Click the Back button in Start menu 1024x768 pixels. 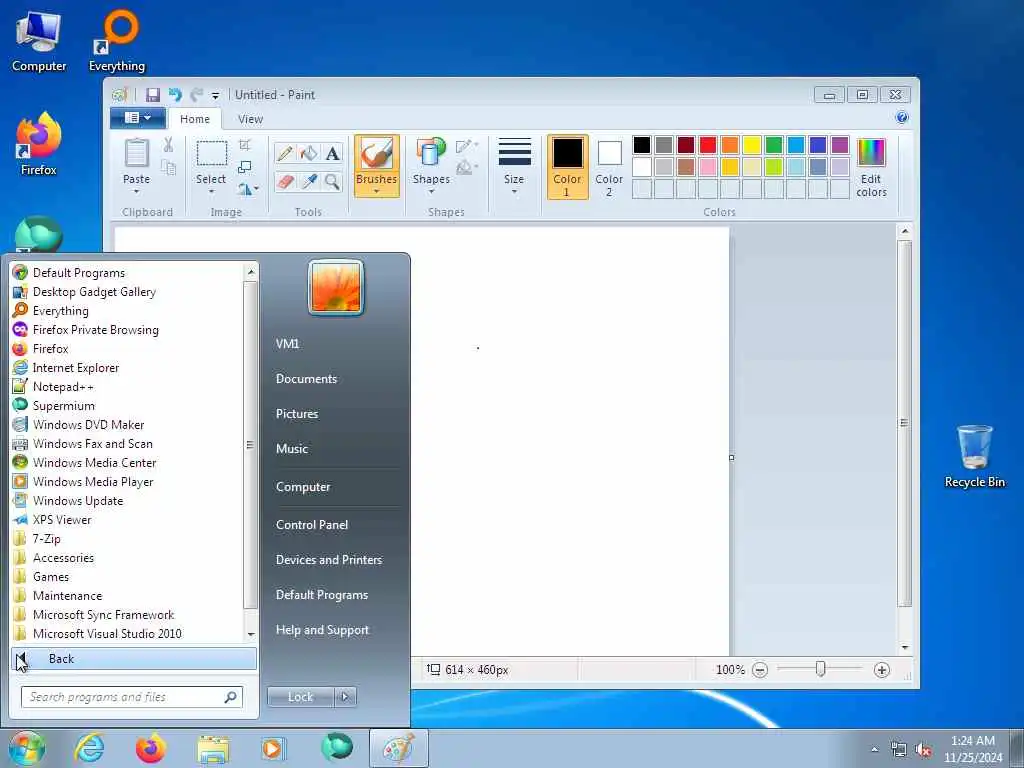pos(134,659)
